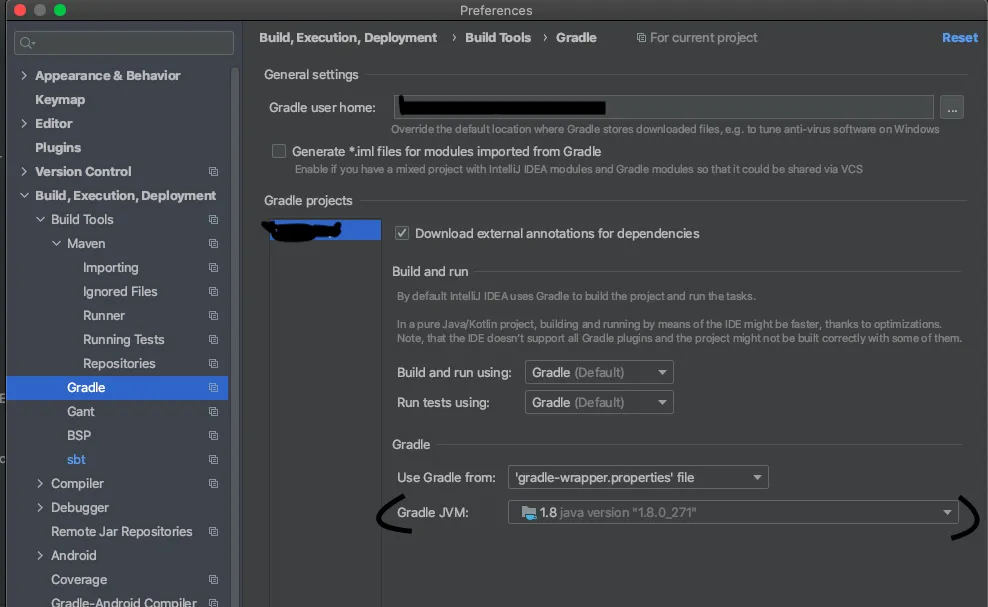This screenshot has width=988, height=607.
Task: Open the 'Run tests using' dropdown
Action: click(x=599, y=402)
